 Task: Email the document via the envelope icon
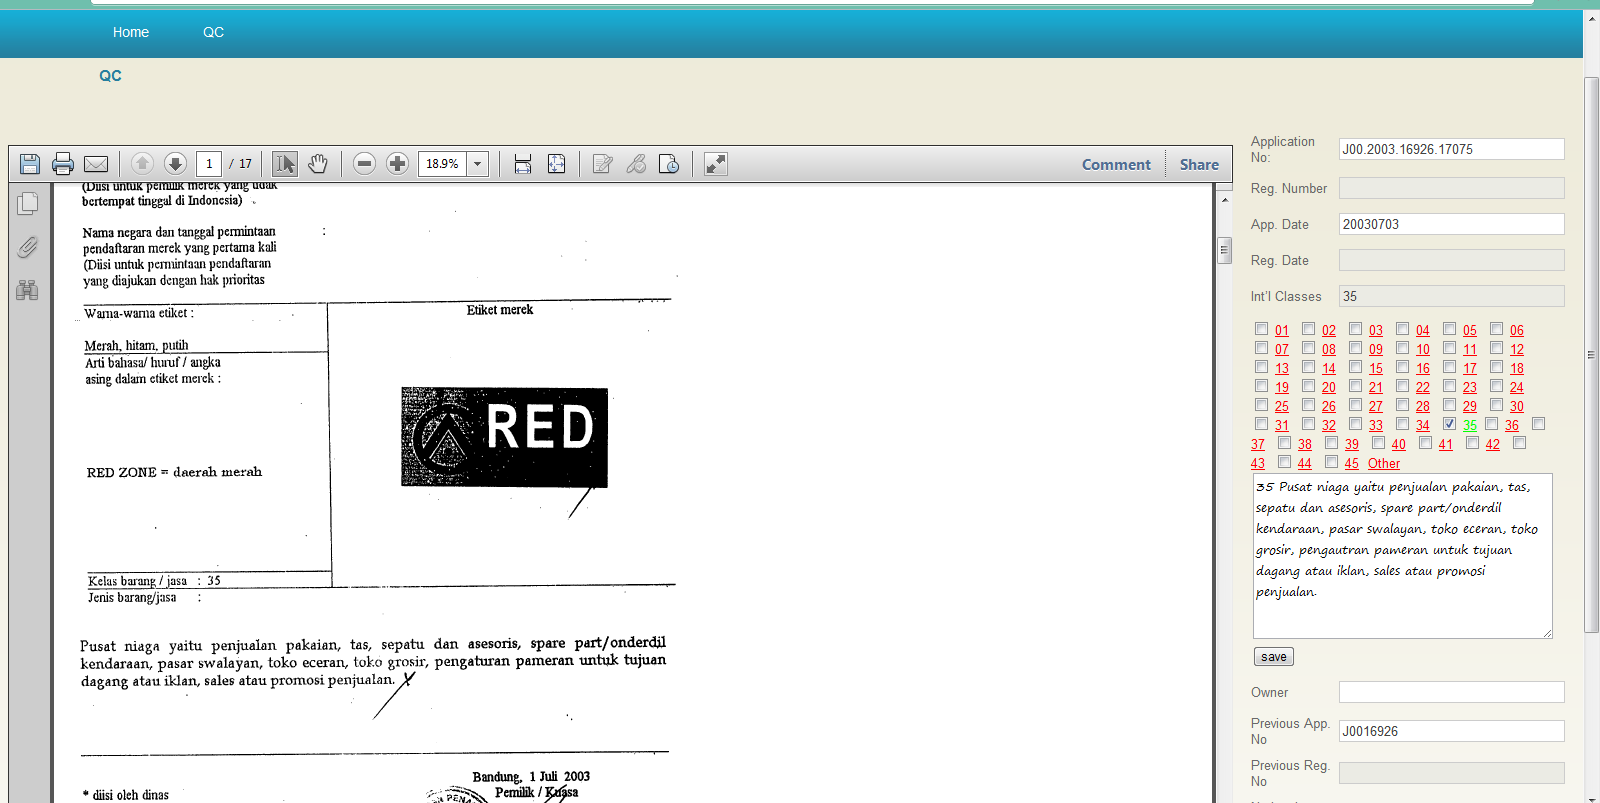[x=96, y=164]
